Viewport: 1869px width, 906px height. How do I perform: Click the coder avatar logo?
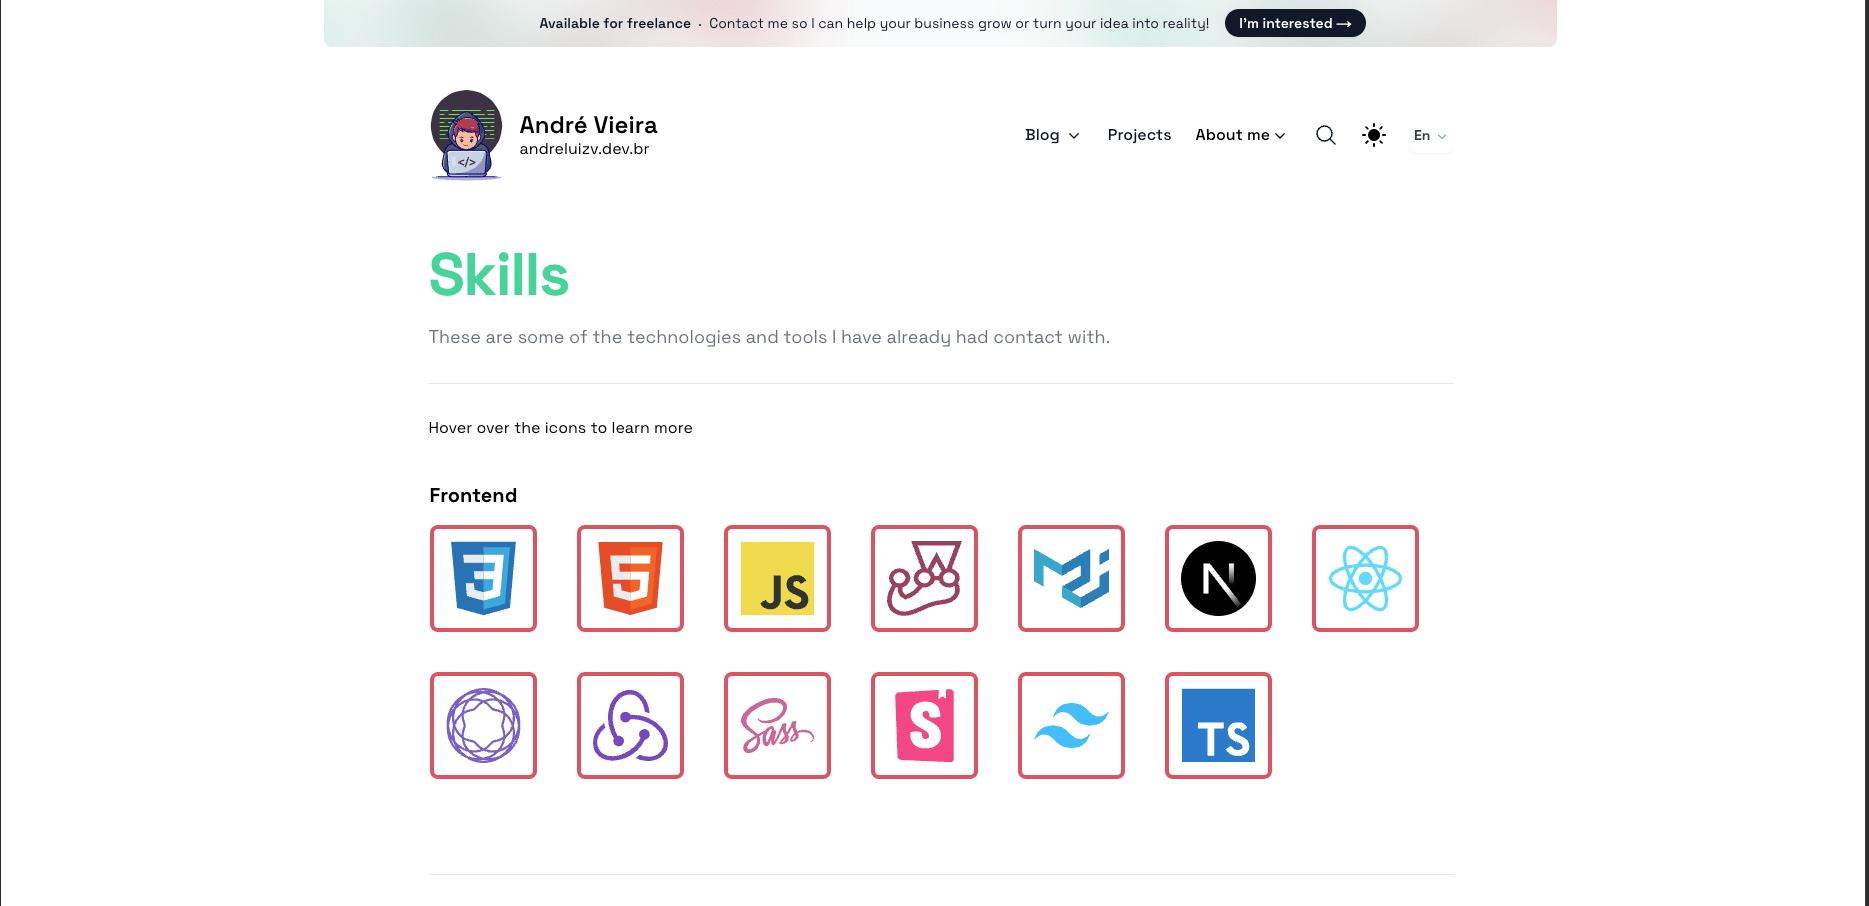[x=466, y=135]
